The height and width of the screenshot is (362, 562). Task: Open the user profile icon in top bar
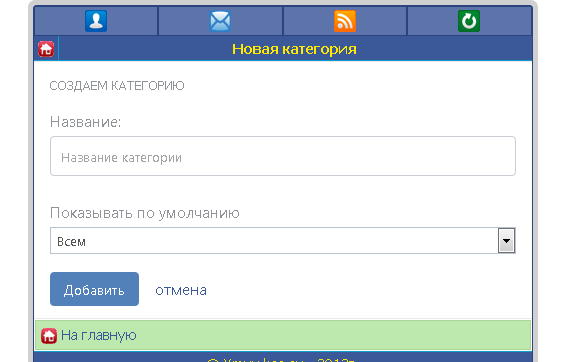96,21
